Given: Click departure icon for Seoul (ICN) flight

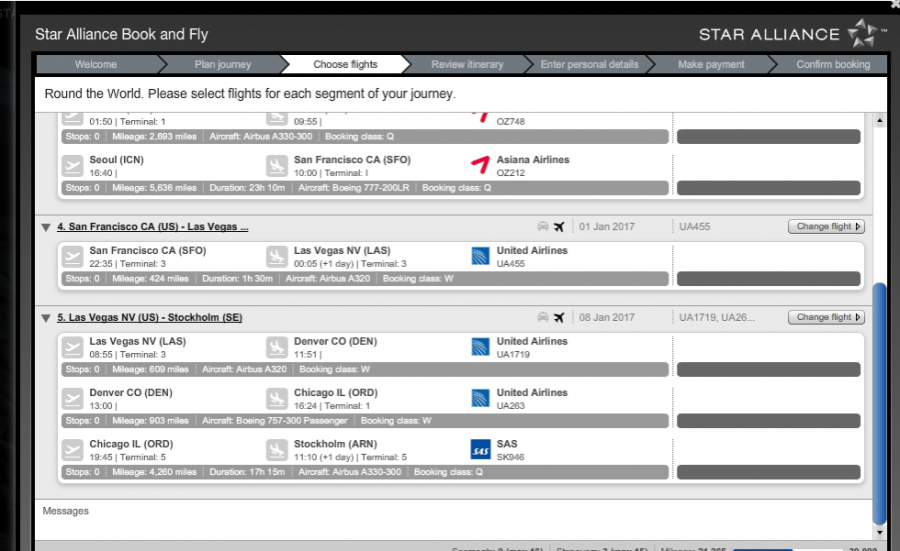Looking at the screenshot, I should (x=72, y=166).
